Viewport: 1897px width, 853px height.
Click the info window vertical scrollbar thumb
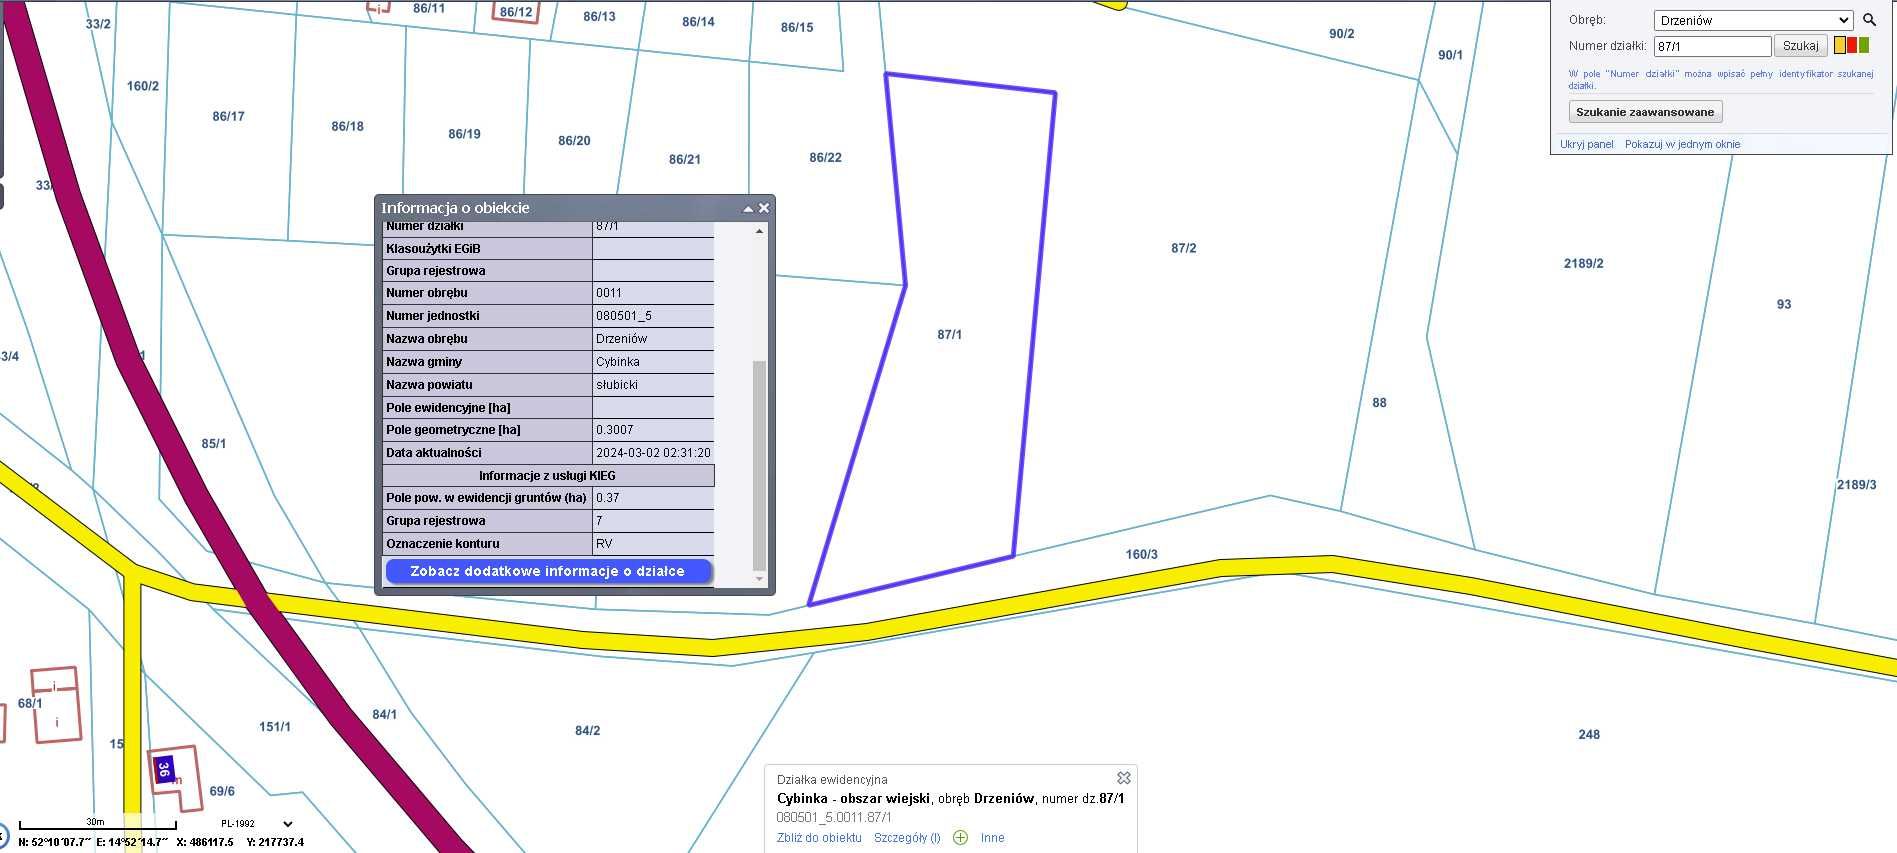pos(759,465)
